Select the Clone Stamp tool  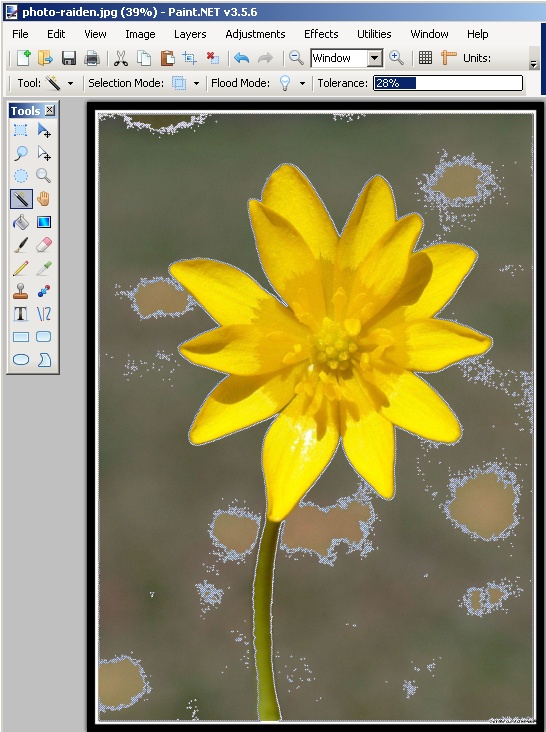click(21, 291)
